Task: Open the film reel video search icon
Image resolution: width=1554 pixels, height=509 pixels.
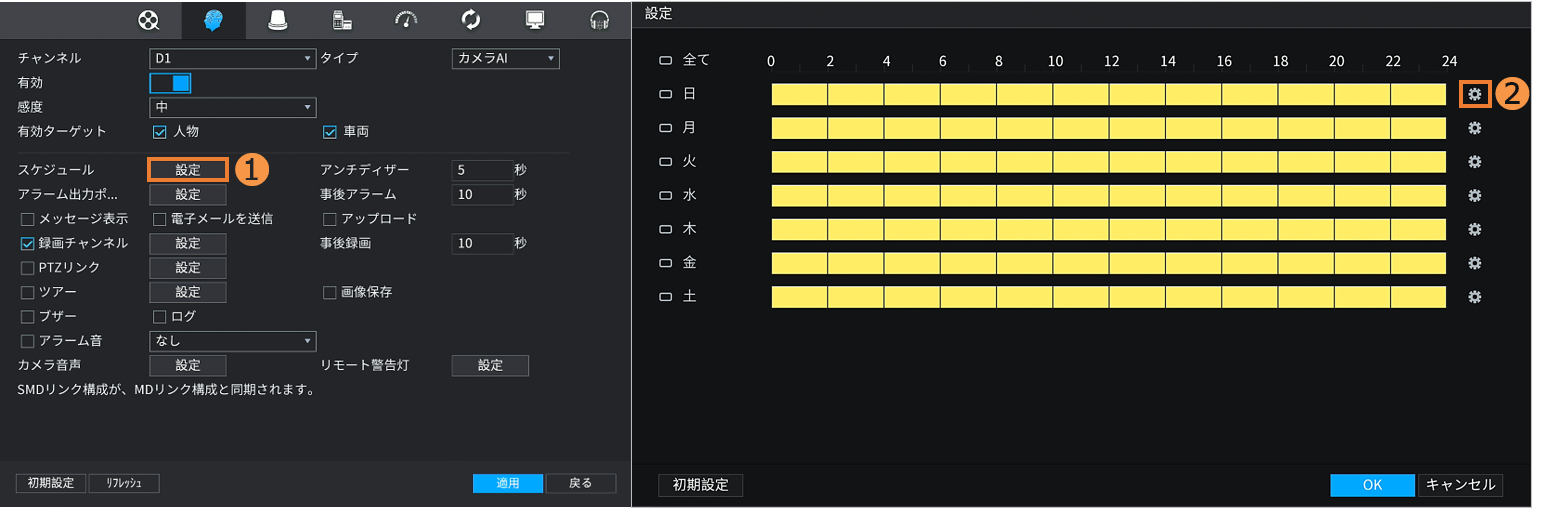Action: coord(148,20)
